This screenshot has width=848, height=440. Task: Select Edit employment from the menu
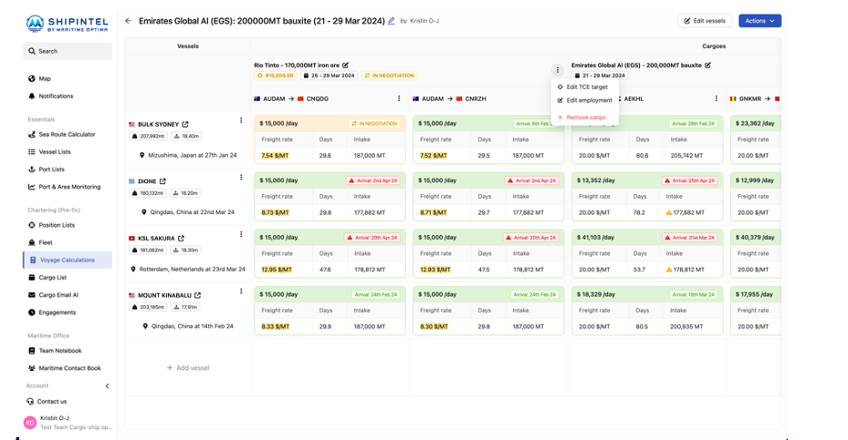[589, 100]
